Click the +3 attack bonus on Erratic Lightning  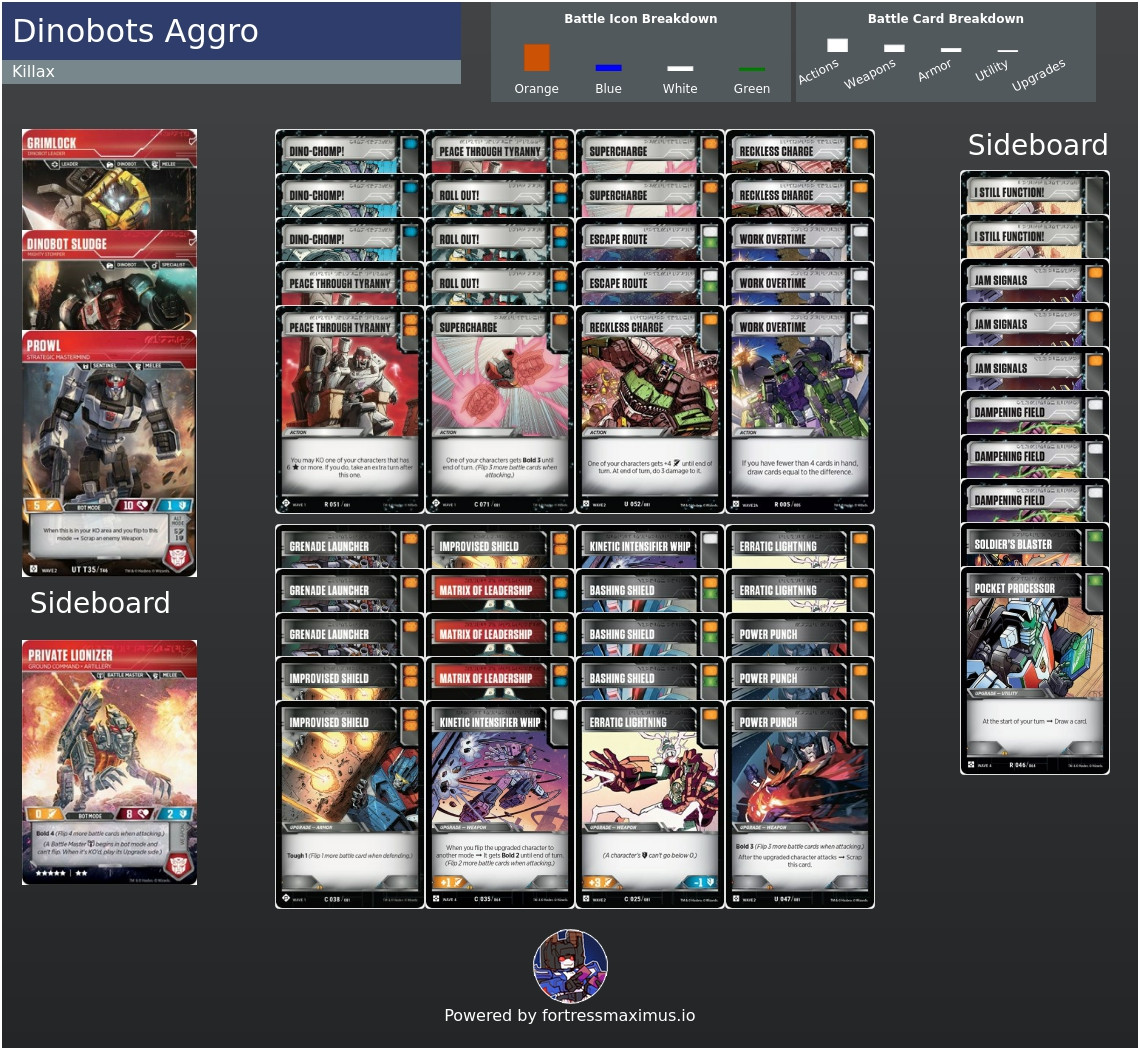pos(600,882)
